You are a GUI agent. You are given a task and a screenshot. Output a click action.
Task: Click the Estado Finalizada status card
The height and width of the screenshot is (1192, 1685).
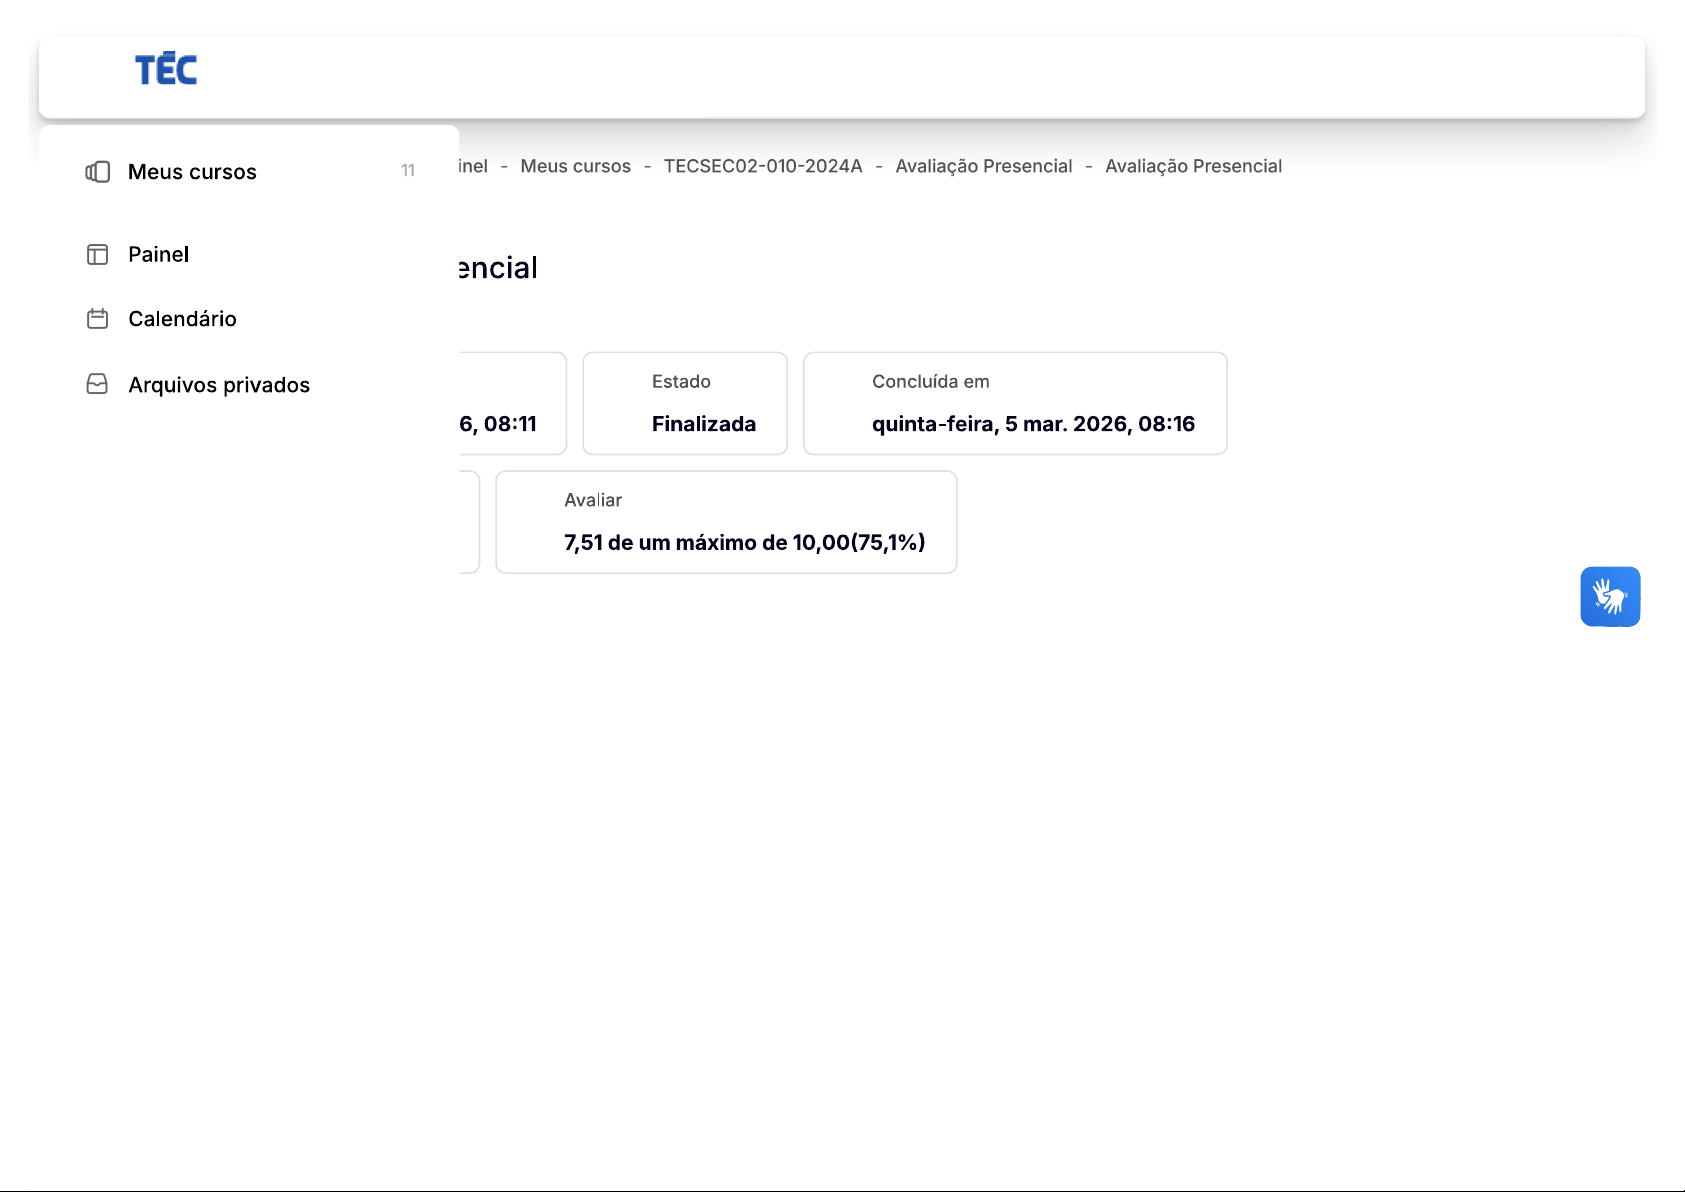coord(685,404)
